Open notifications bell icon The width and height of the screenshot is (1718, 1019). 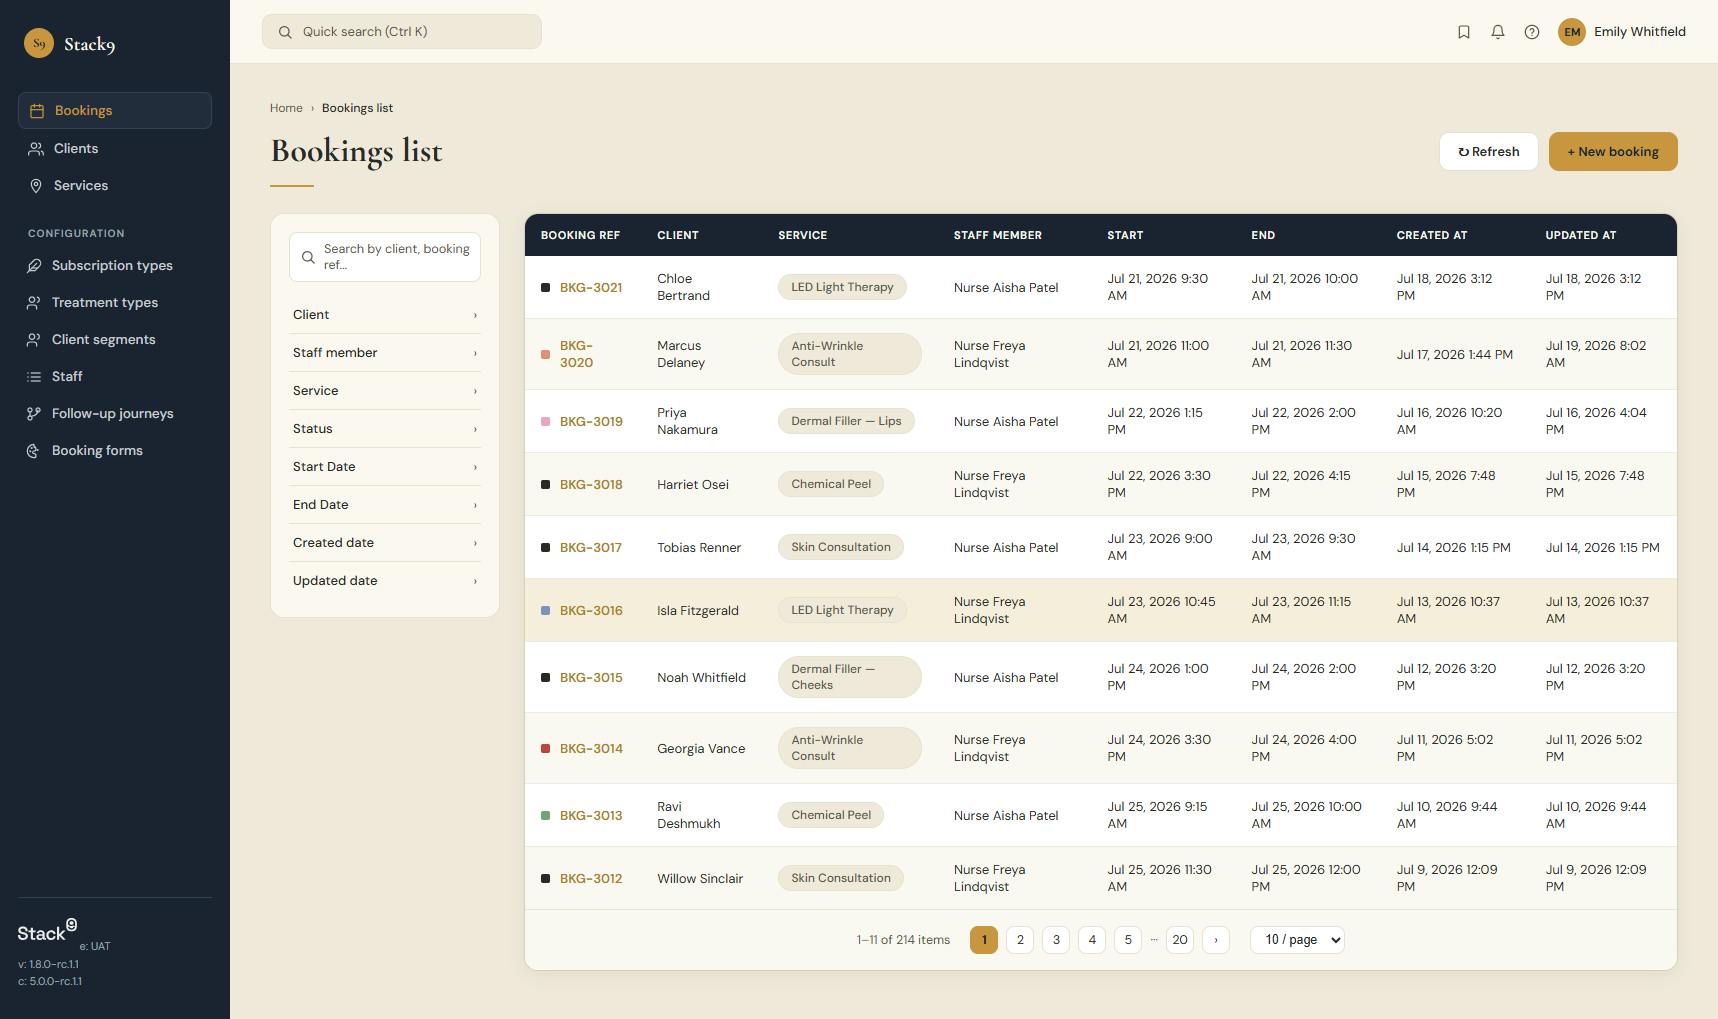1498,32
